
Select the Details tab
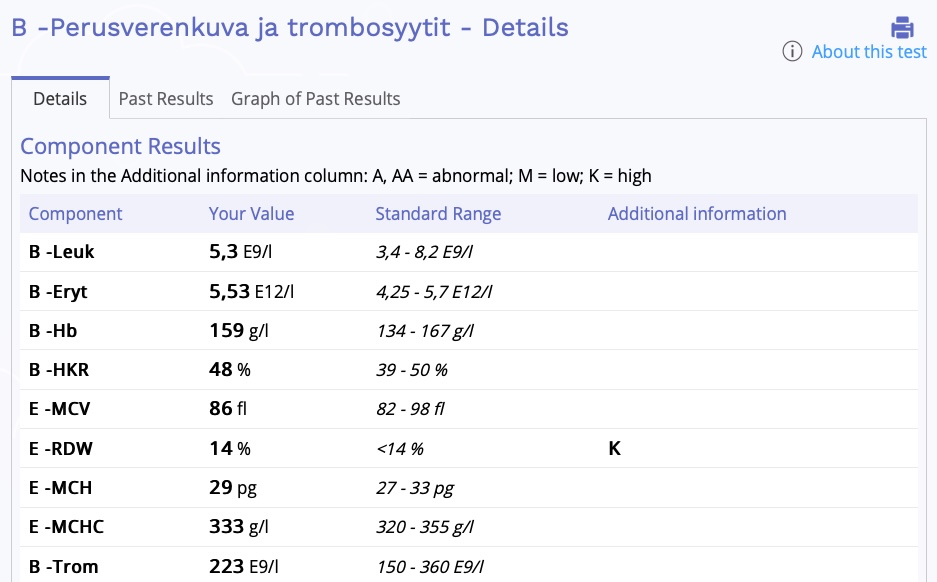[x=60, y=99]
